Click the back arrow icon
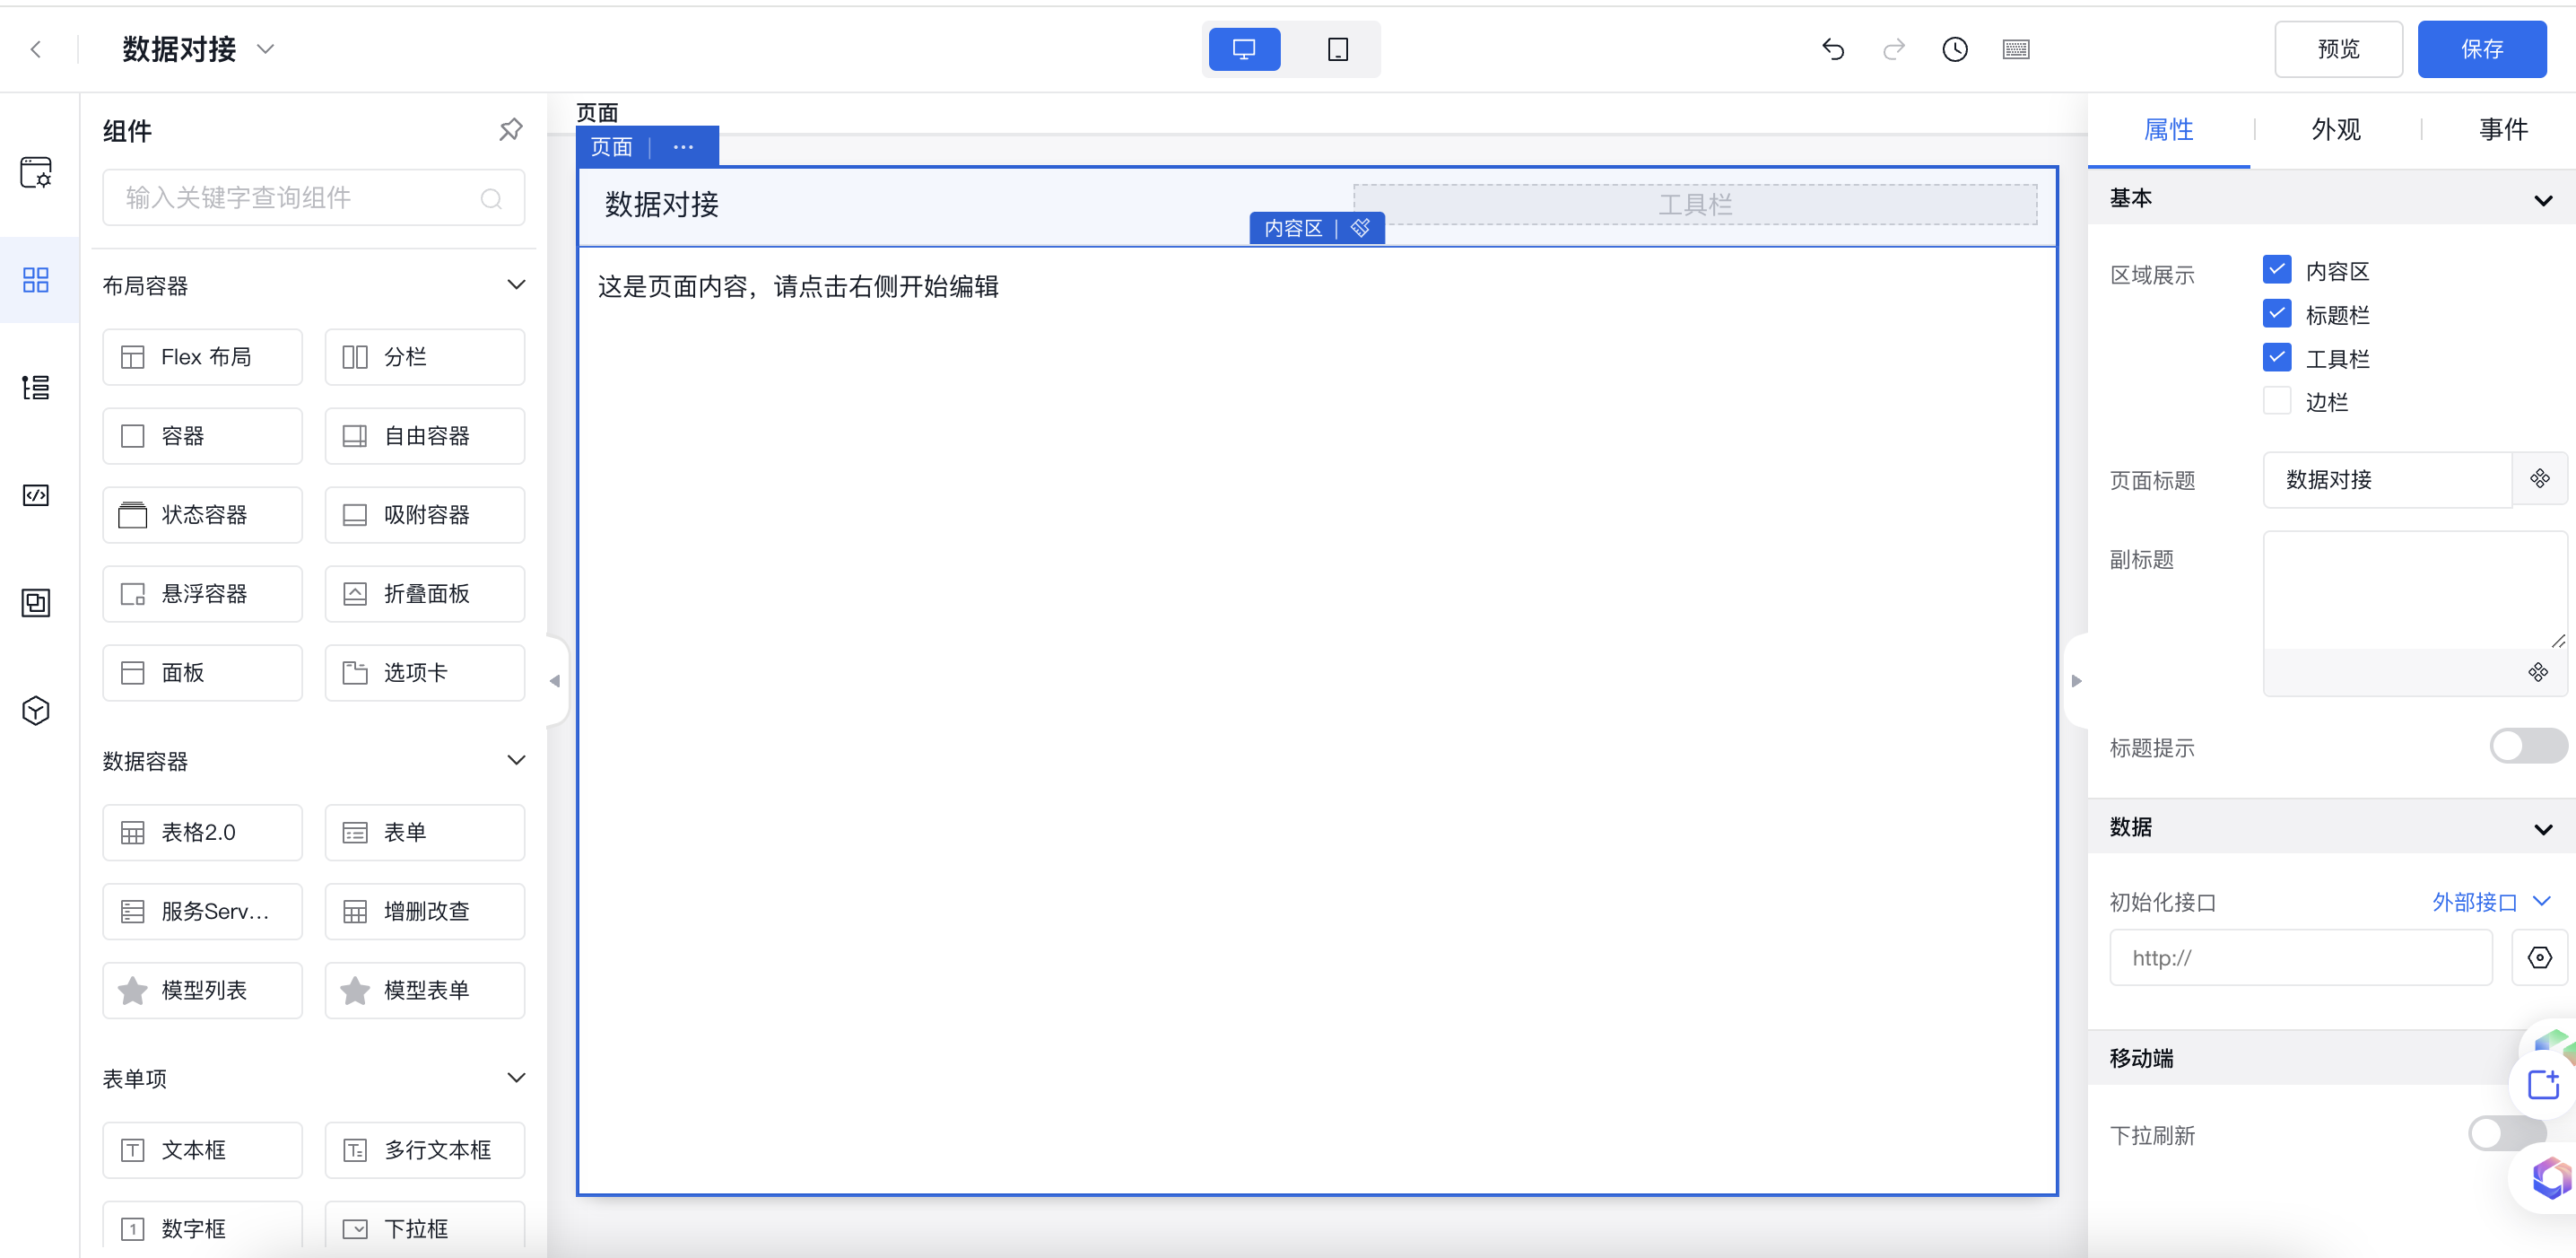The height and width of the screenshot is (1258, 2576). click(36, 49)
